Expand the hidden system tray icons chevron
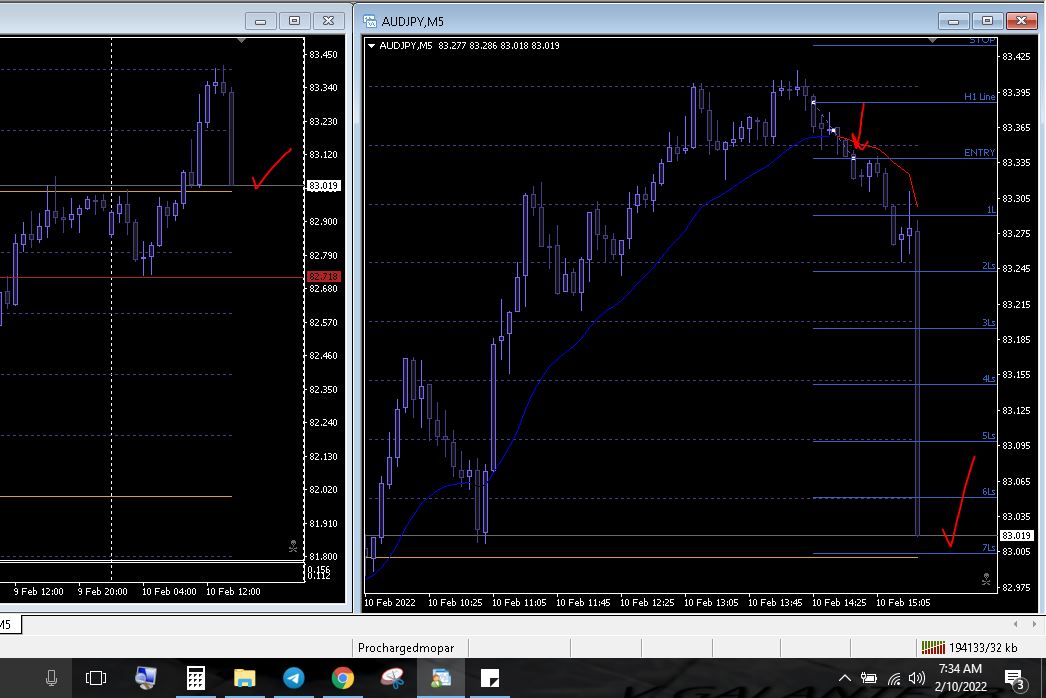This screenshot has height=698, width=1046. (x=844, y=679)
